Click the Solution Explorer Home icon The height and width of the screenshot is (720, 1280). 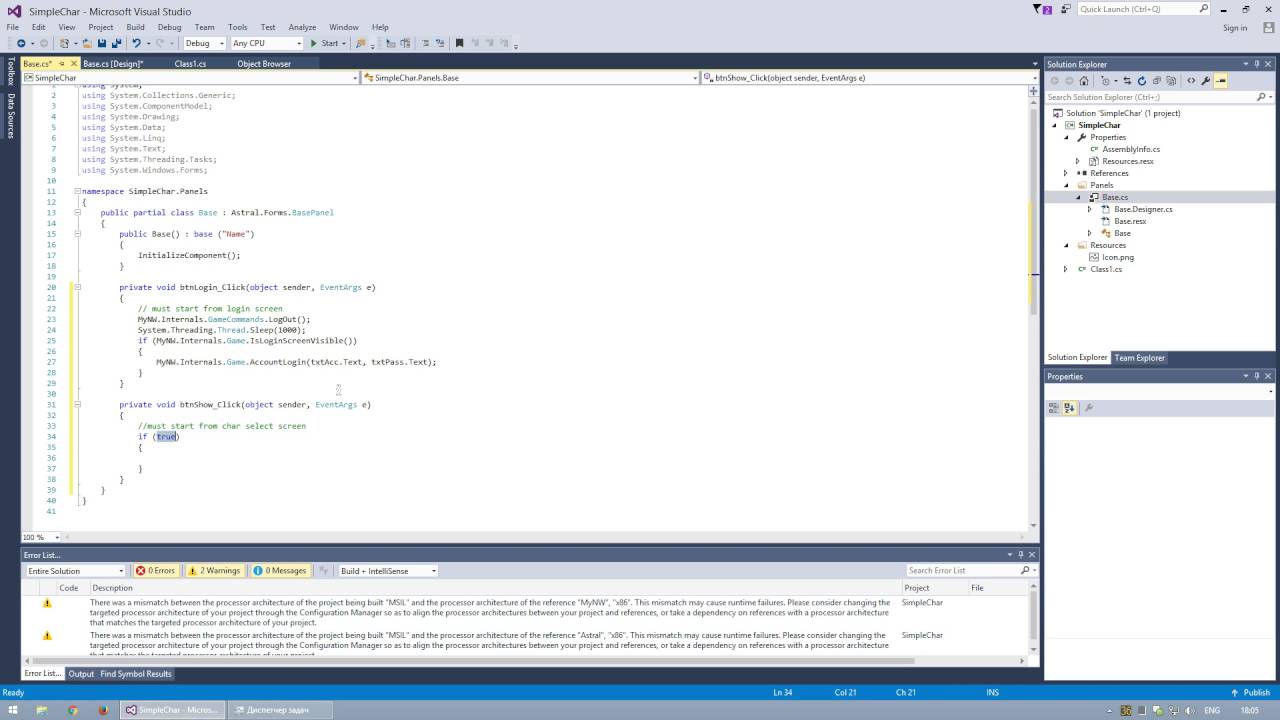click(x=1084, y=81)
